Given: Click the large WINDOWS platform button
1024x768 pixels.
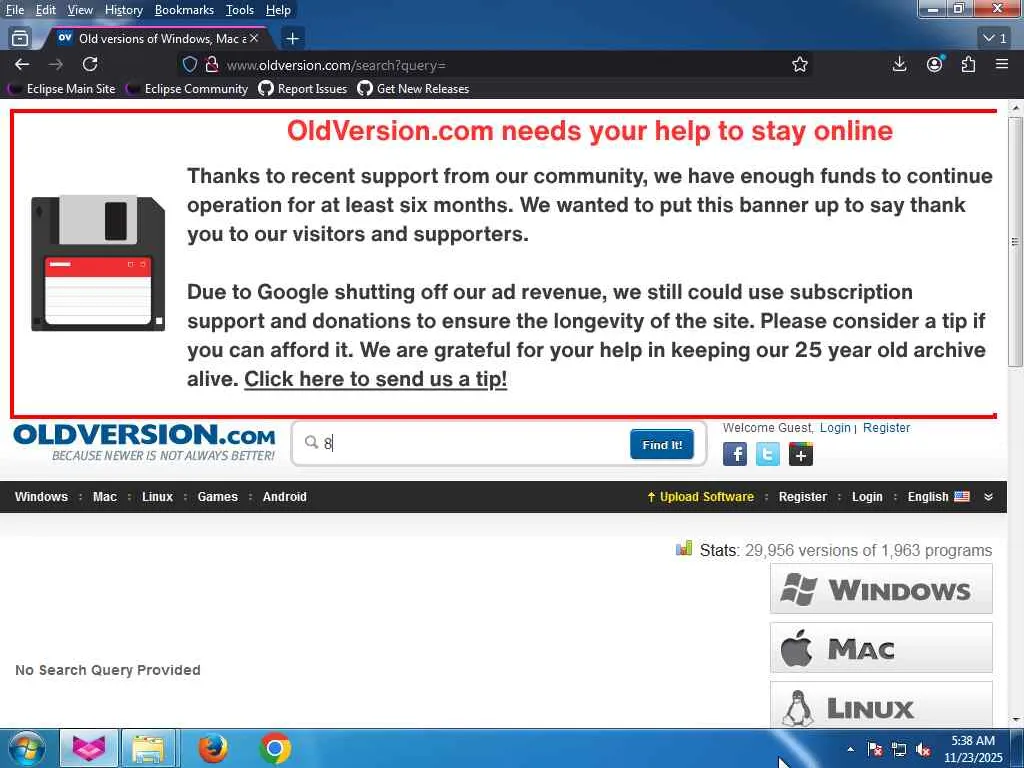Looking at the screenshot, I should tap(881, 589).
